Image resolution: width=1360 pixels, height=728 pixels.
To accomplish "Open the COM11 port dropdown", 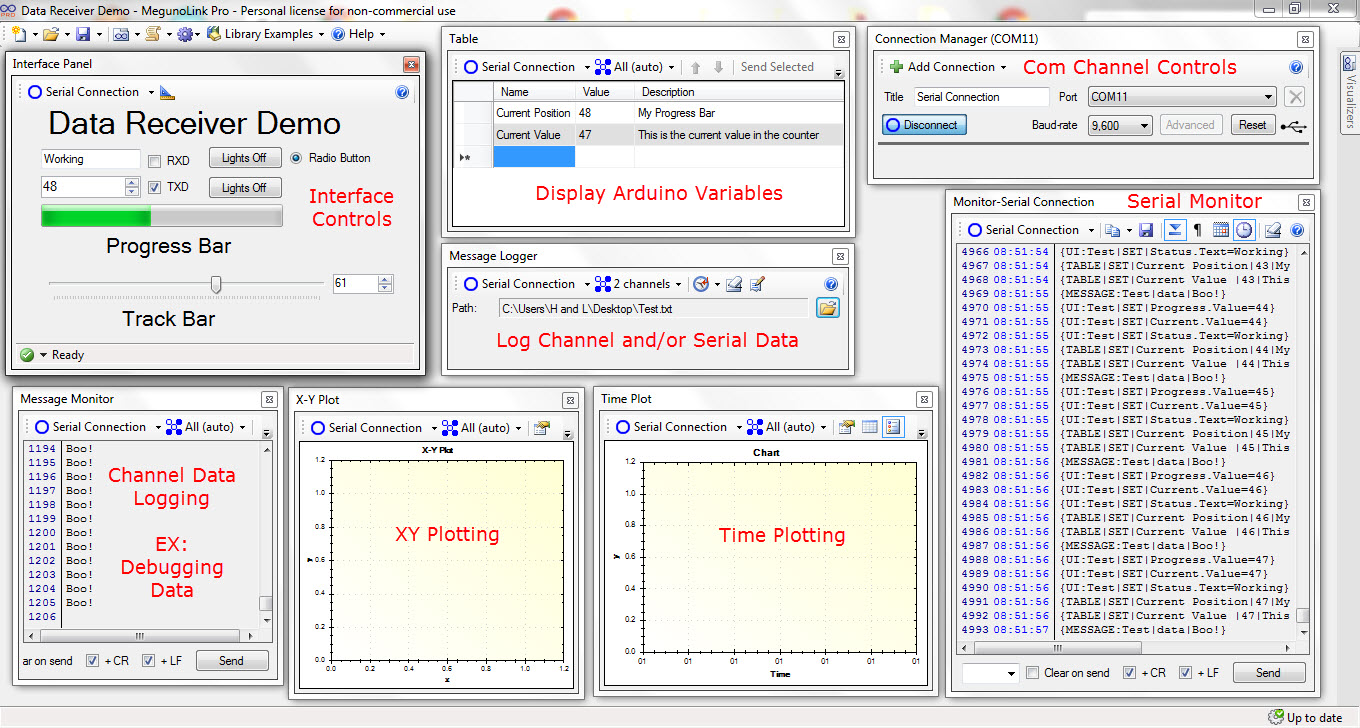I will click(x=1269, y=97).
